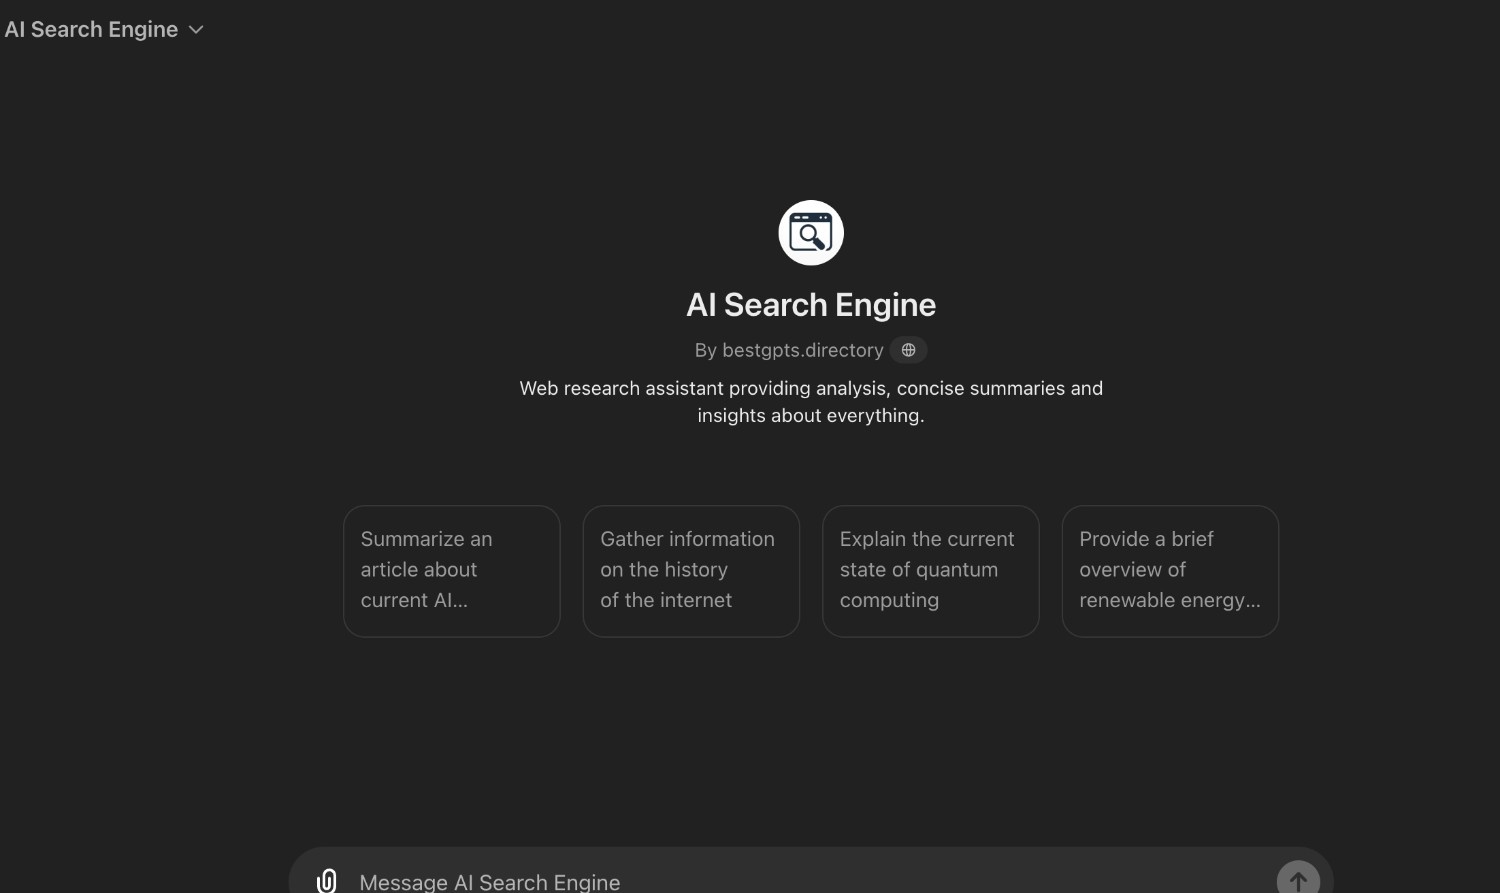
Task: Click the paperclip attach file icon
Action: [326, 881]
